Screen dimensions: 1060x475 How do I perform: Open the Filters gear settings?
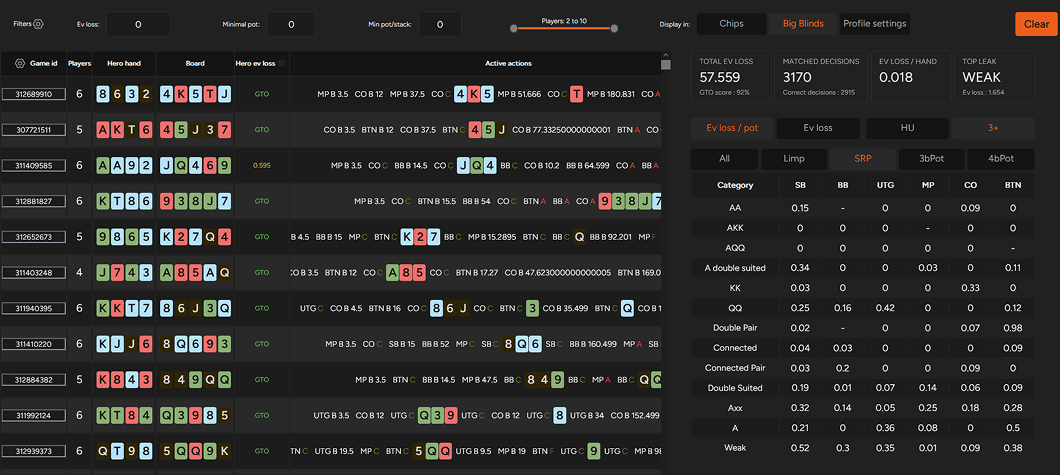(39, 24)
